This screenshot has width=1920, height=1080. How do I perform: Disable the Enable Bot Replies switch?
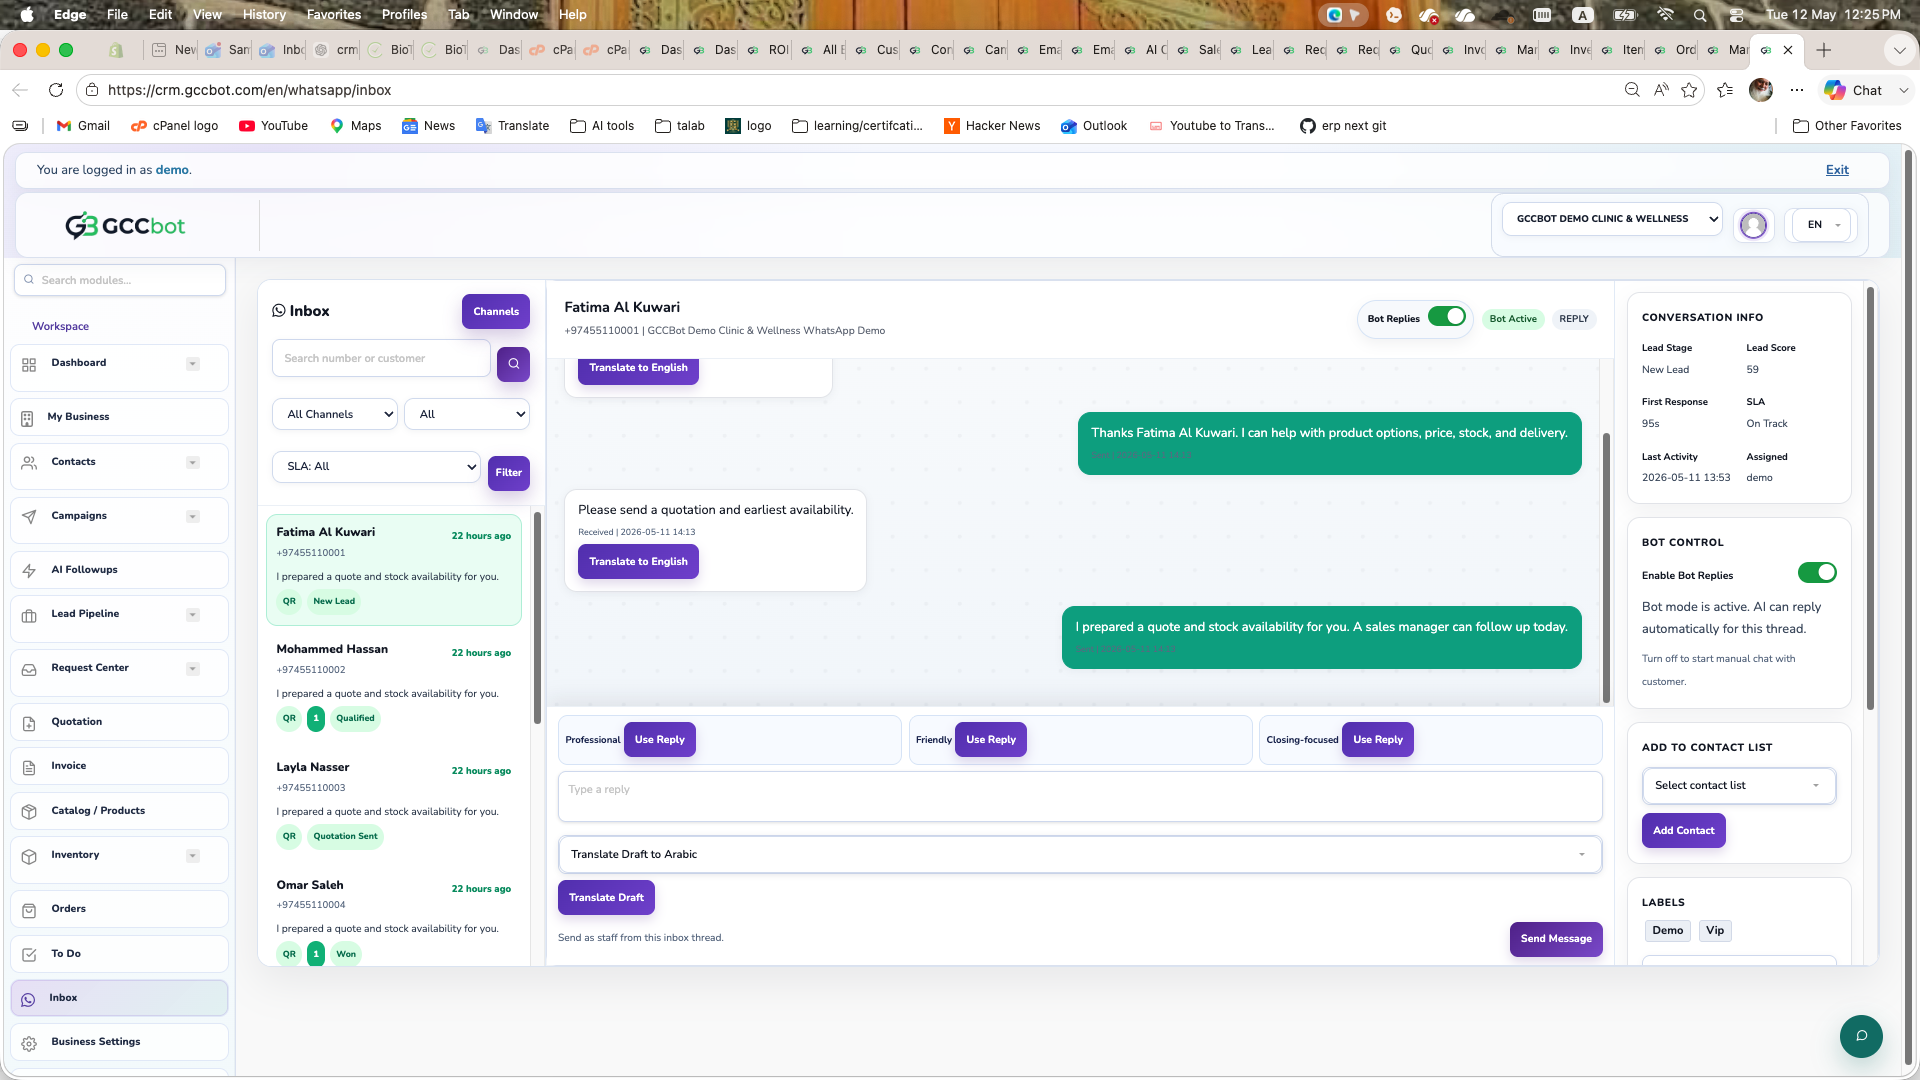coord(1817,573)
